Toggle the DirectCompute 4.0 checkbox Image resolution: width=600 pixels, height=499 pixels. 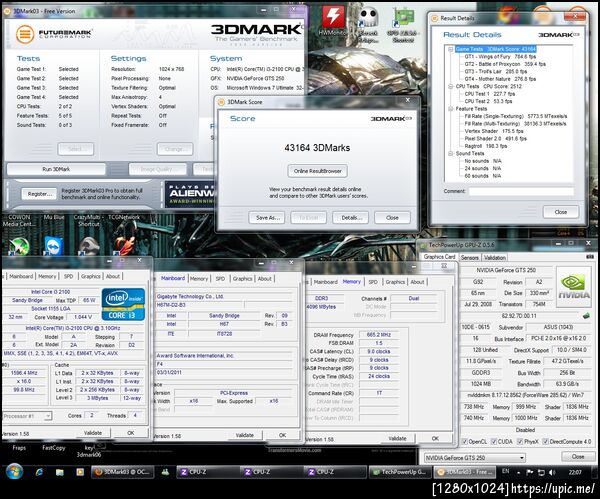(x=545, y=442)
